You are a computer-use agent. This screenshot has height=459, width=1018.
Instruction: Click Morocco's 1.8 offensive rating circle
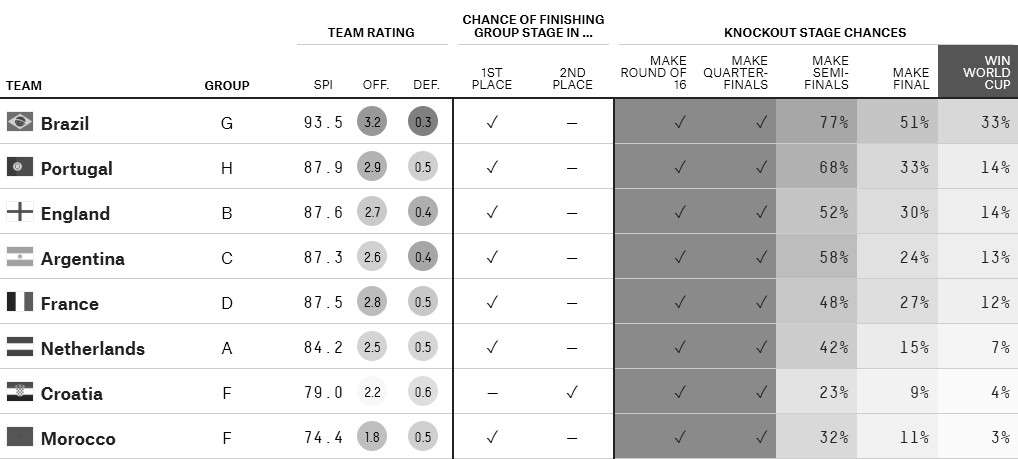click(373, 437)
